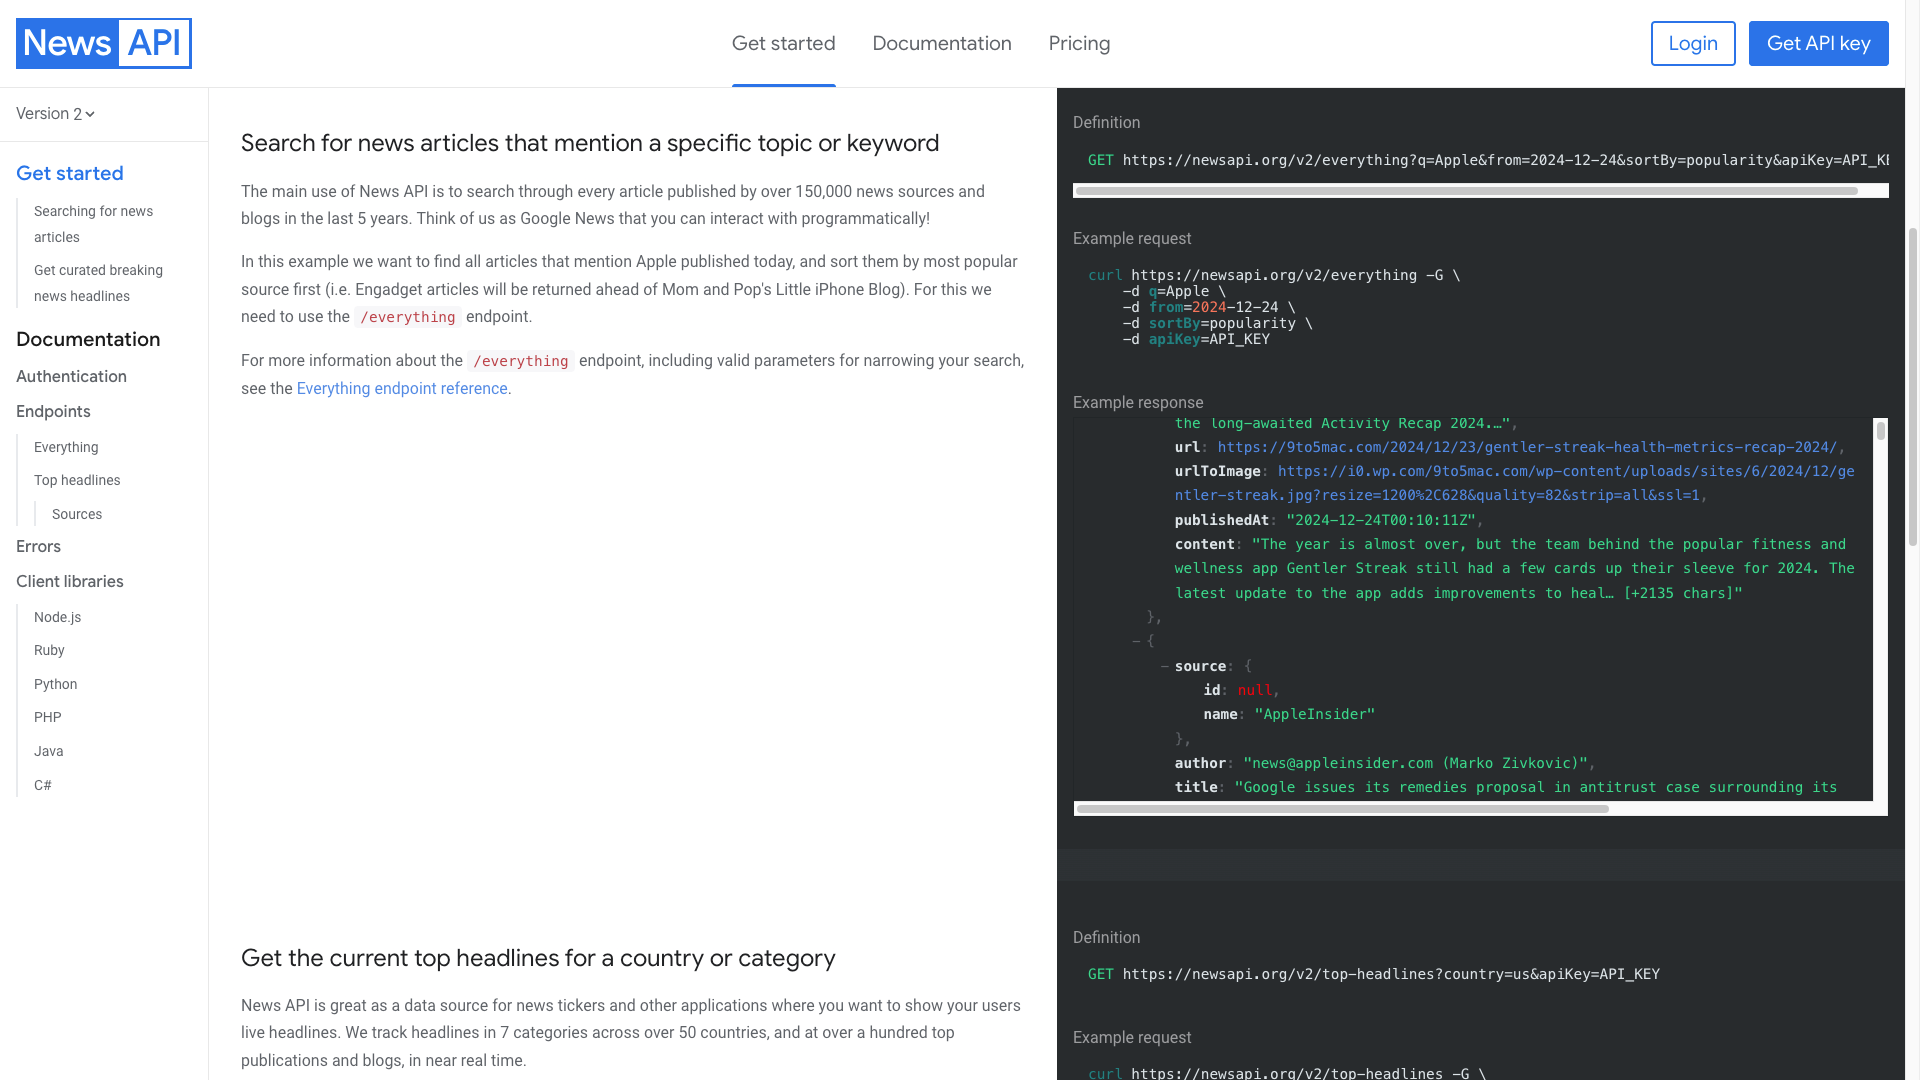
Task: Click the GET request icon for /everything
Action: pos(1100,158)
